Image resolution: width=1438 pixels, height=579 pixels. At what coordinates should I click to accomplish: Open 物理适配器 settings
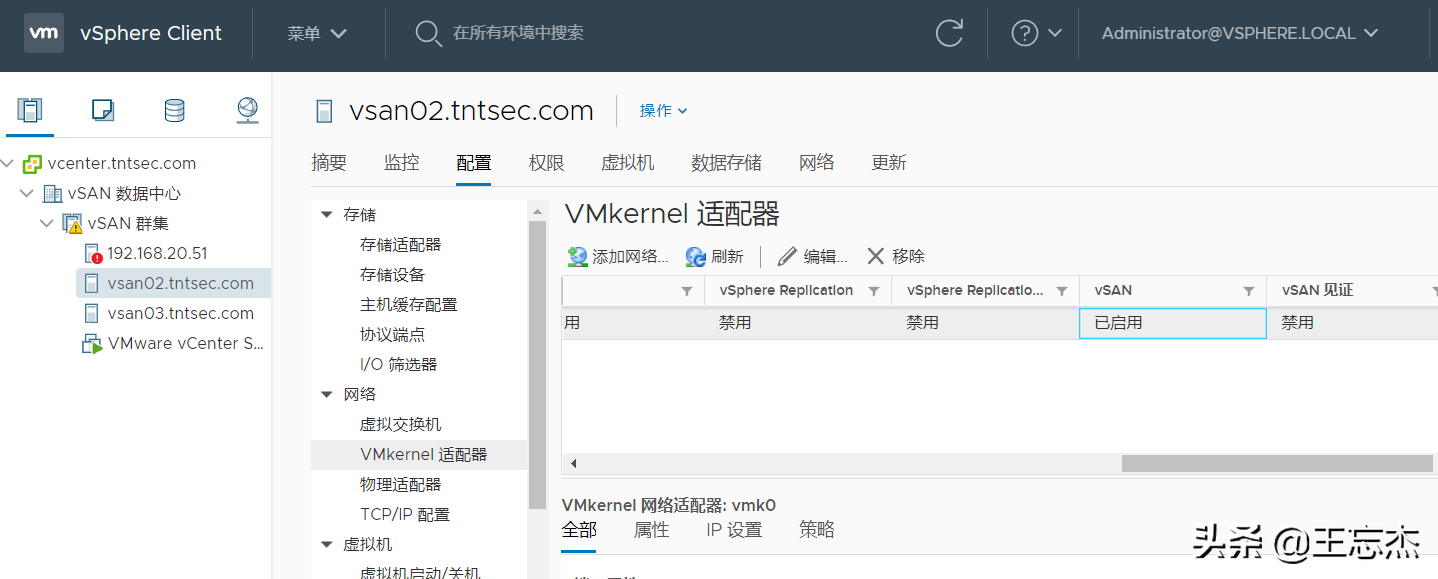point(400,485)
